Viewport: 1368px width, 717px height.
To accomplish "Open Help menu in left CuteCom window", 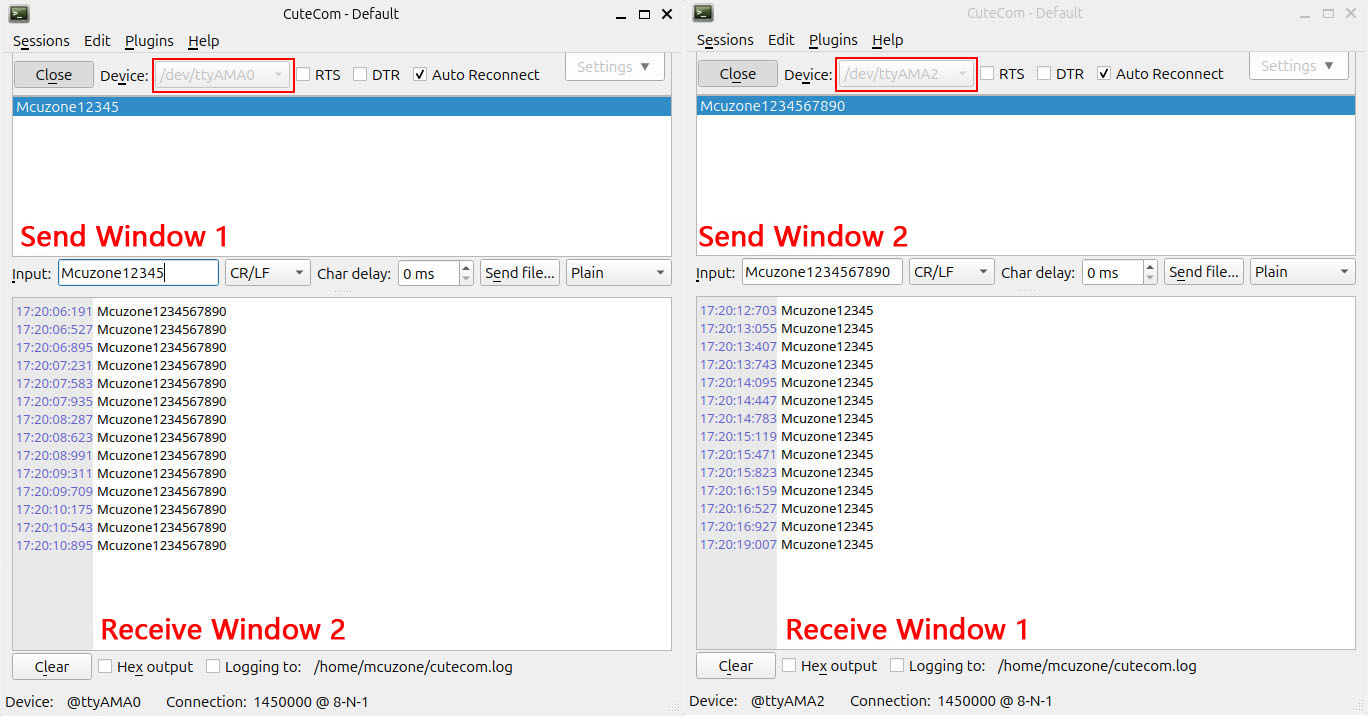I will pyautogui.click(x=203, y=41).
